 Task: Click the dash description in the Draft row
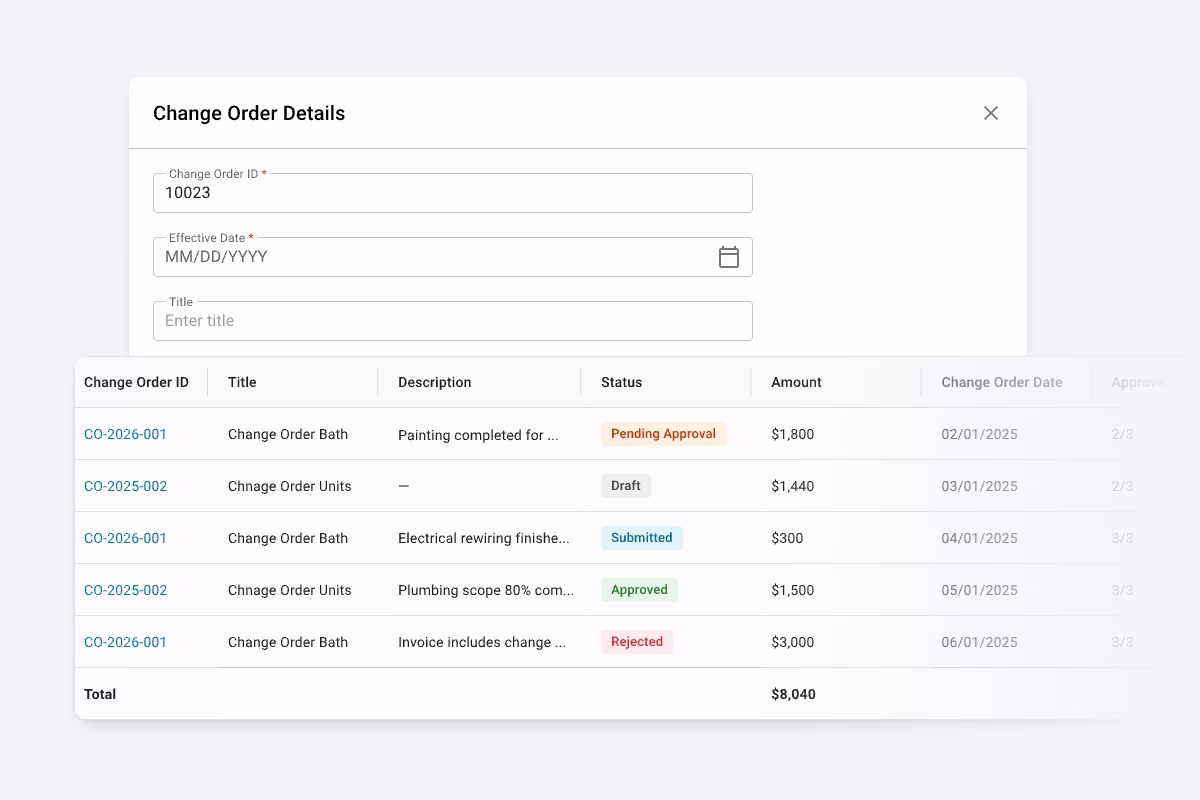tap(404, 486)
